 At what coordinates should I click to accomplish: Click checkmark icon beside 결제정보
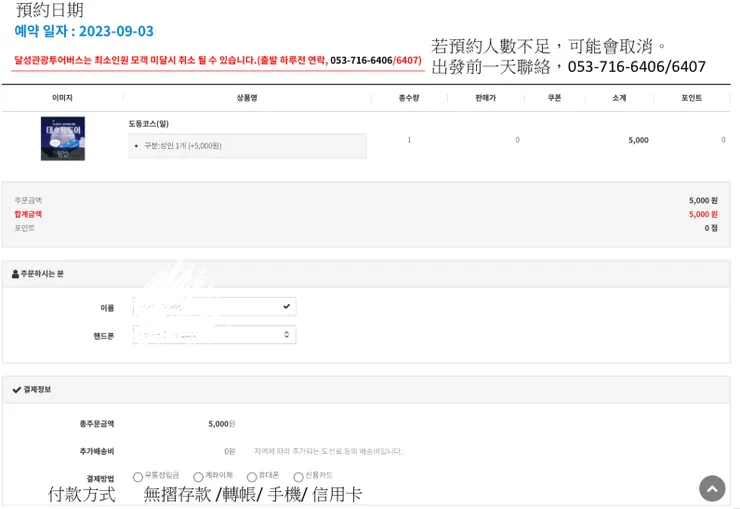17,390
